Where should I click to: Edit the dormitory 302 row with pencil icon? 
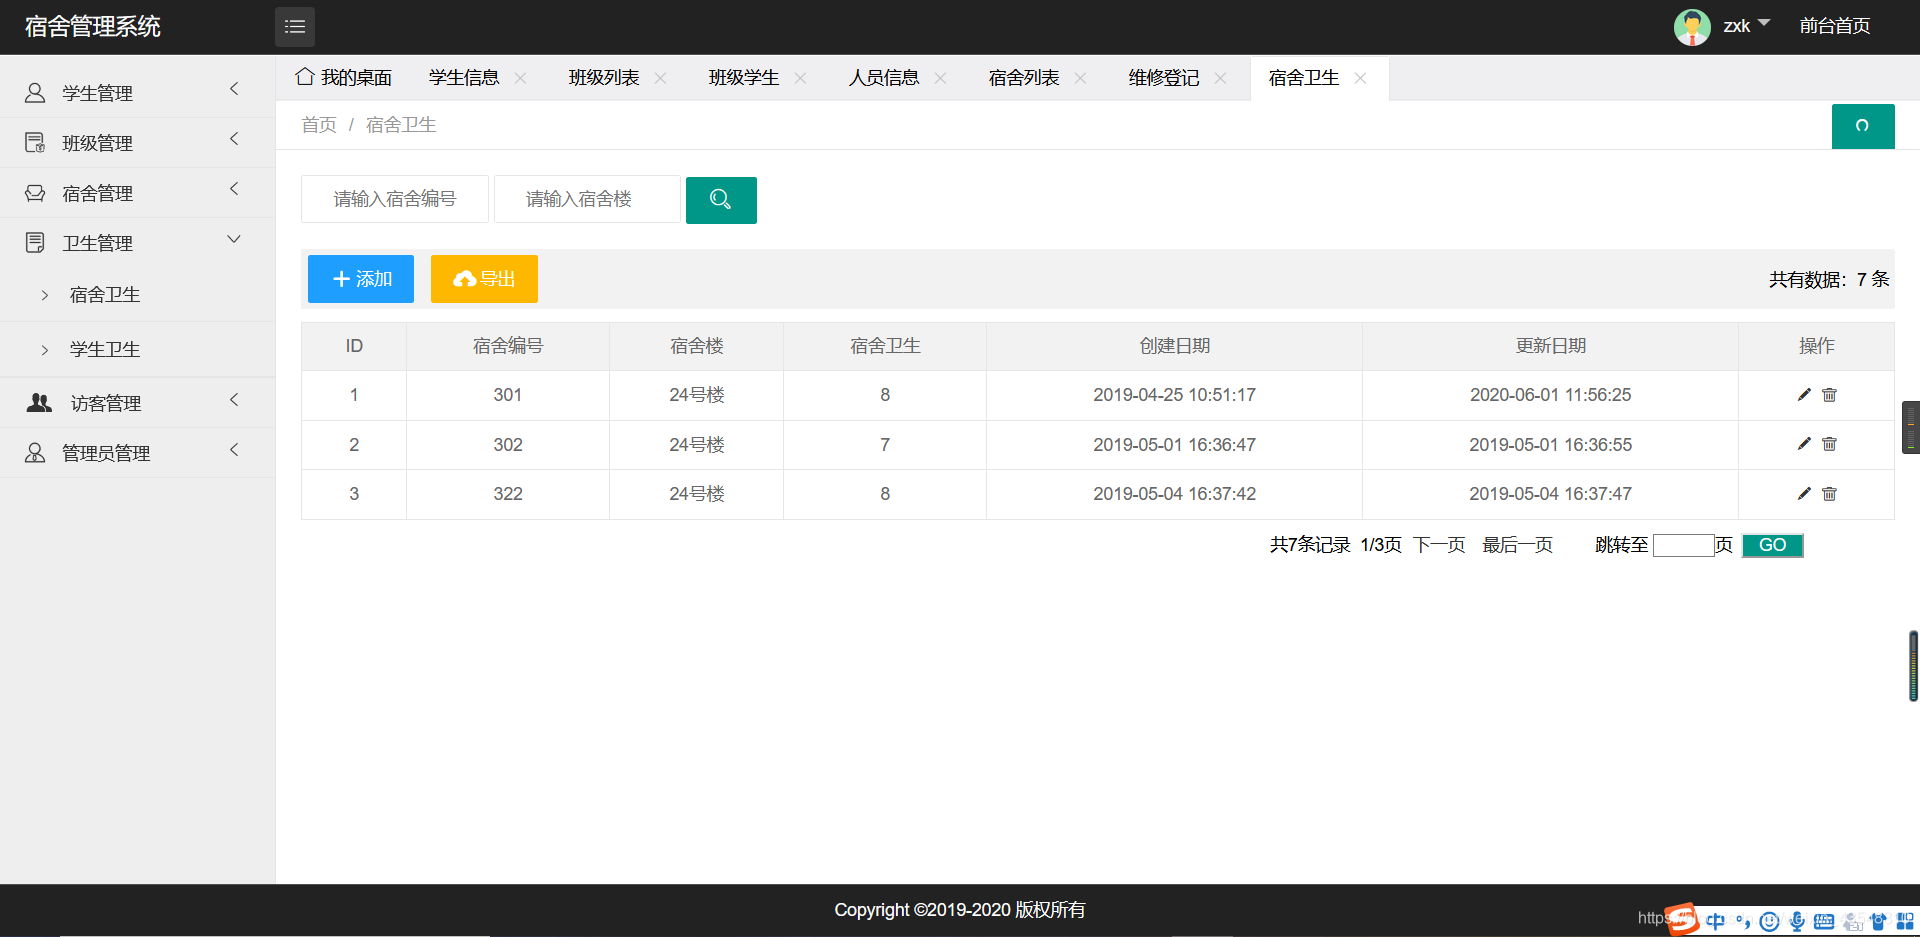(1804, 444)
